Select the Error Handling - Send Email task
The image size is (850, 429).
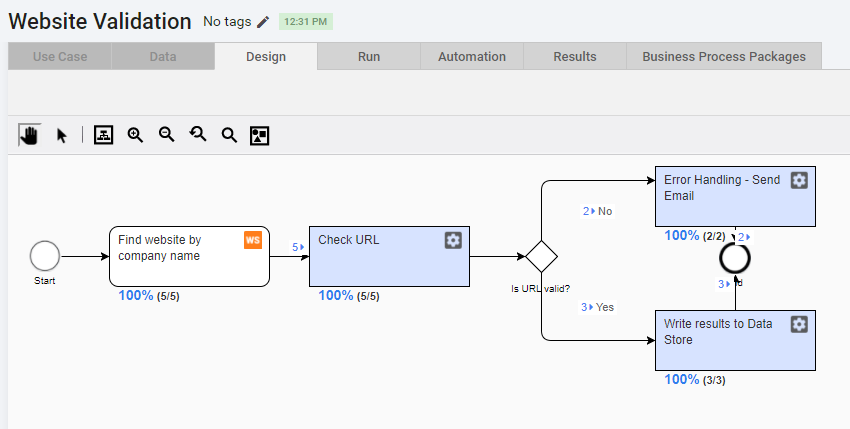[735, 196]
